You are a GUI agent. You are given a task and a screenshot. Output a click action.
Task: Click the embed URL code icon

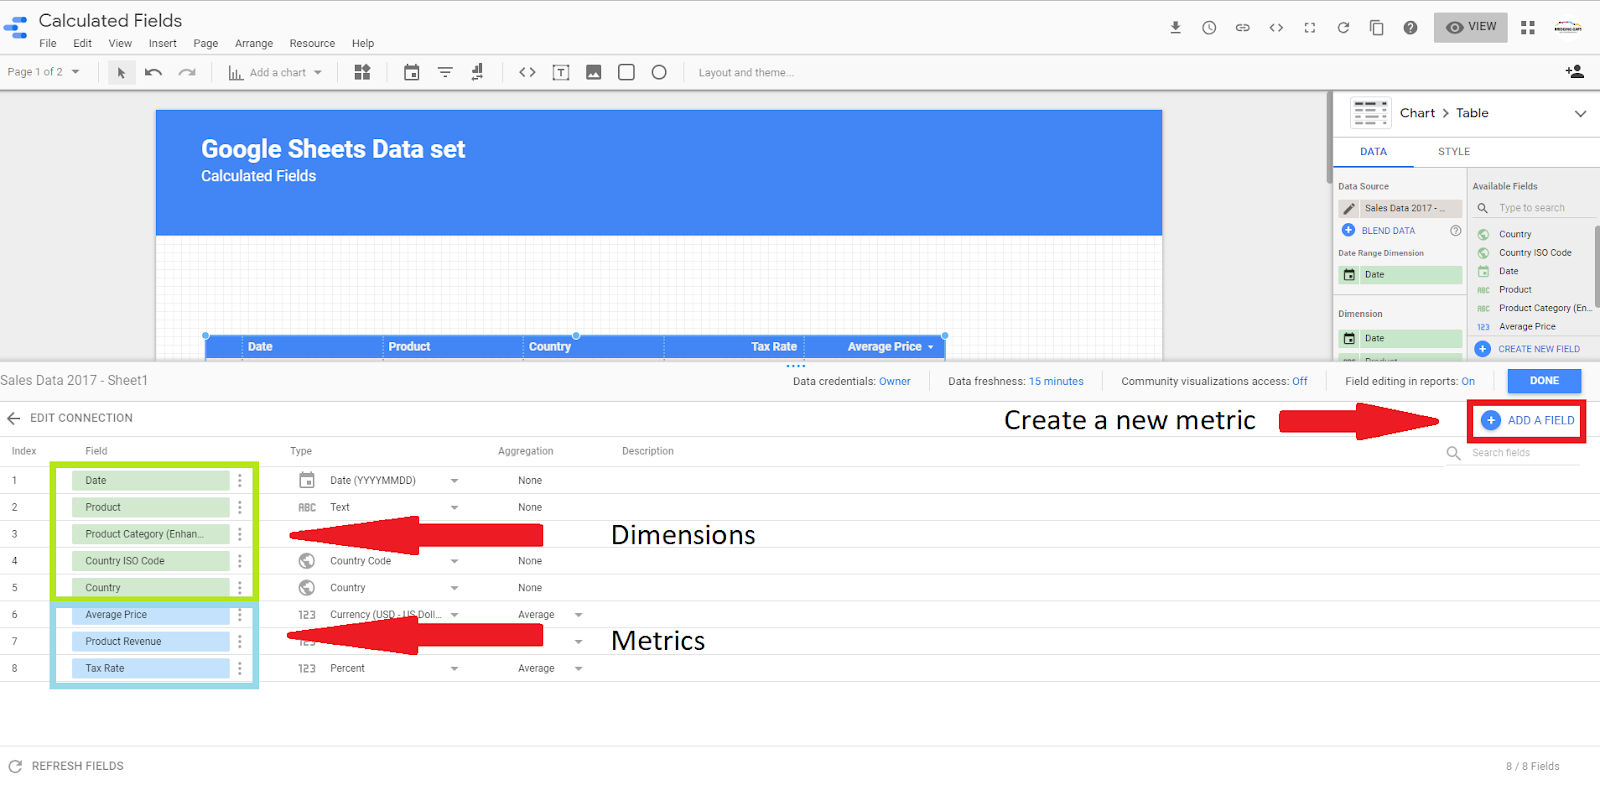[527, 72]
